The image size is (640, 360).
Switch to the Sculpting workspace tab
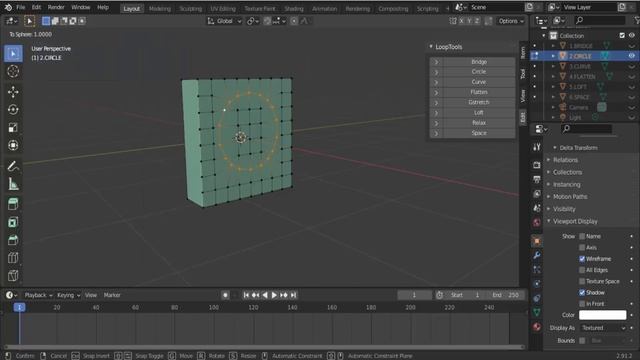click(x=191, y=9)
